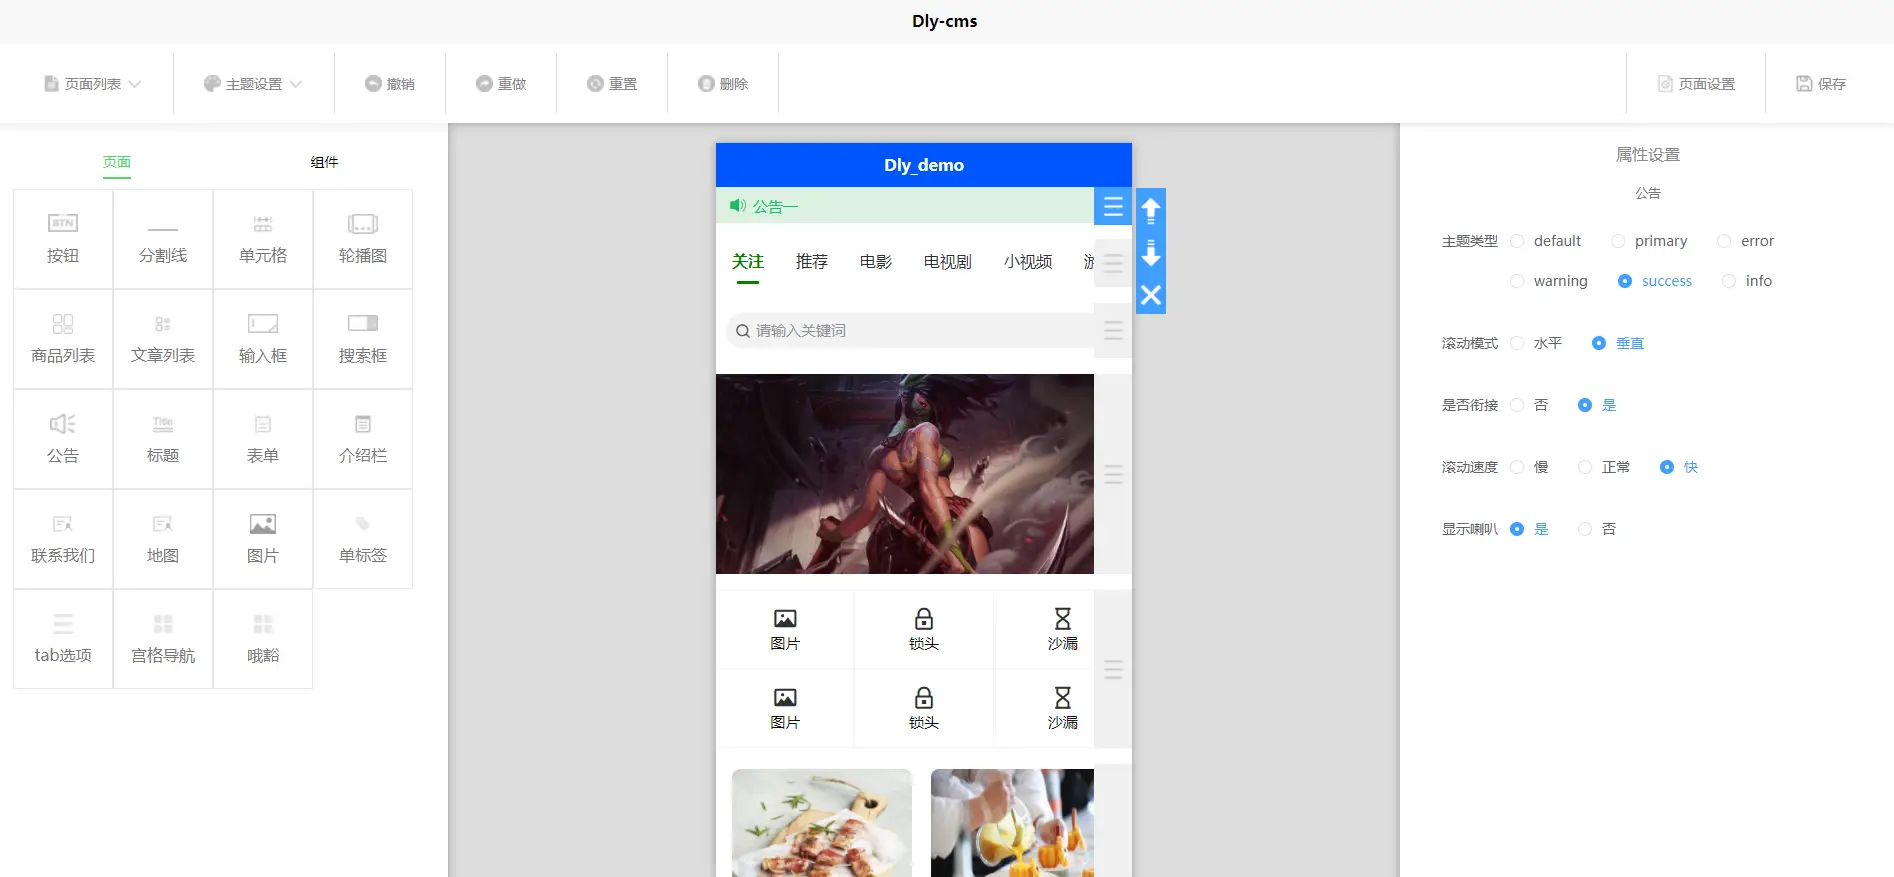This screenshot has height=877, width=1894.
Task: Select the success theme type
Action: 1655,281
